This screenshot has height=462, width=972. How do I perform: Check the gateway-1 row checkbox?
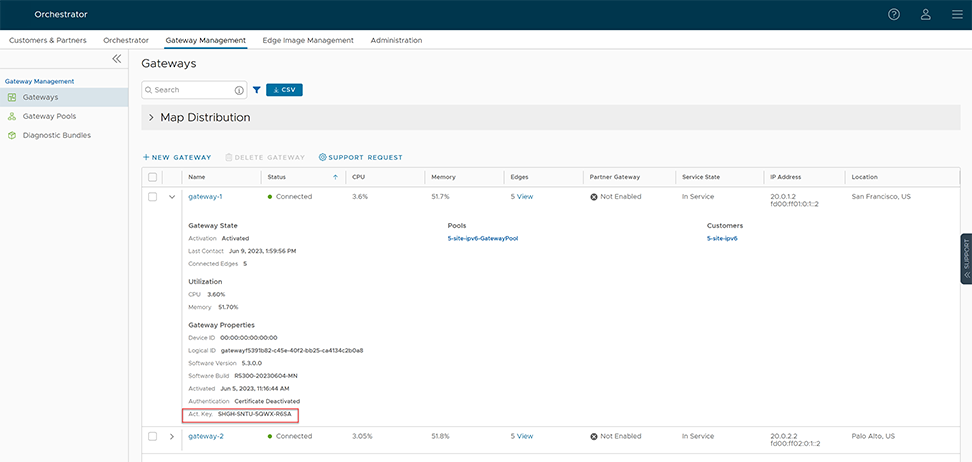coord(153,197)
